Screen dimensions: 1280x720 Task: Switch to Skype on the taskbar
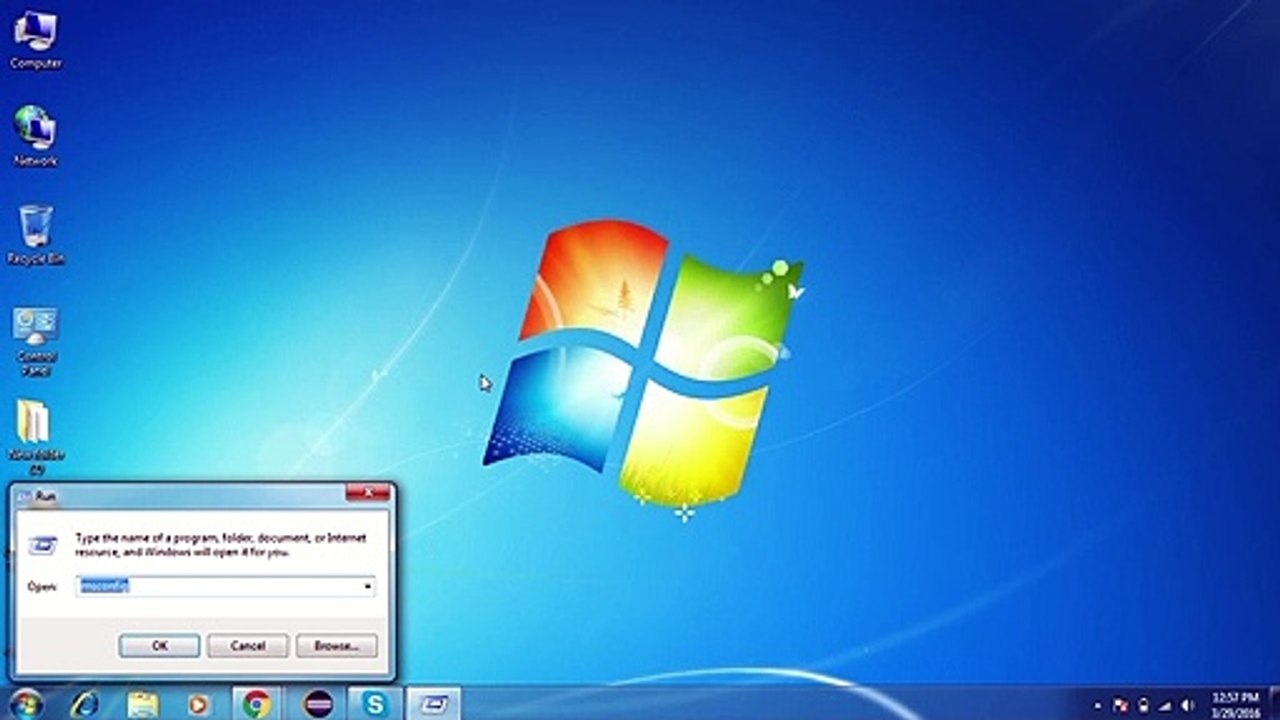pos(375,704)
